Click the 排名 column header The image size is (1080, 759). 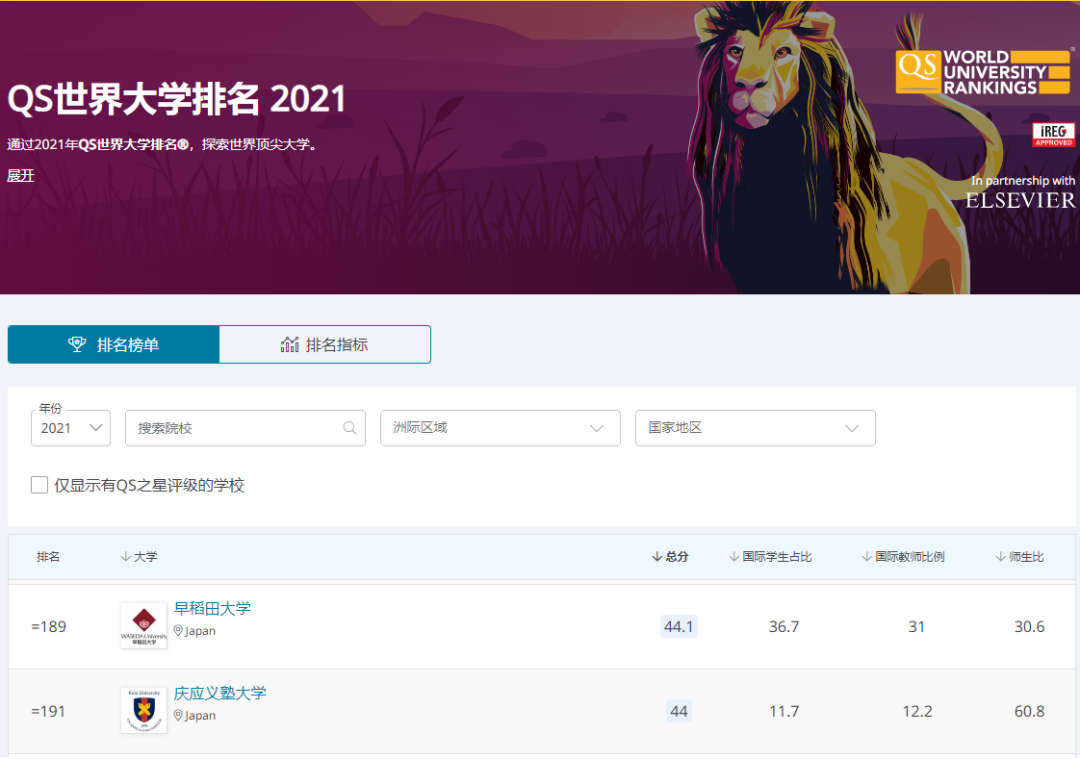pyautogui.click(x=48, y=557)
